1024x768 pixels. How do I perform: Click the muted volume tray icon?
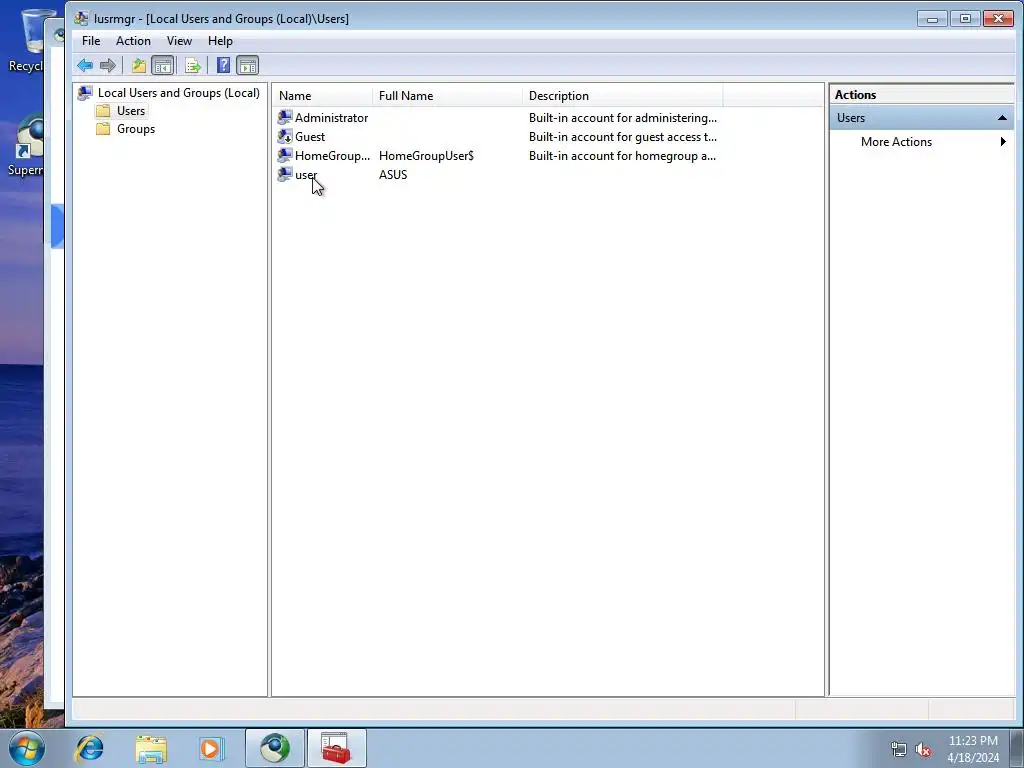(923, 750)
